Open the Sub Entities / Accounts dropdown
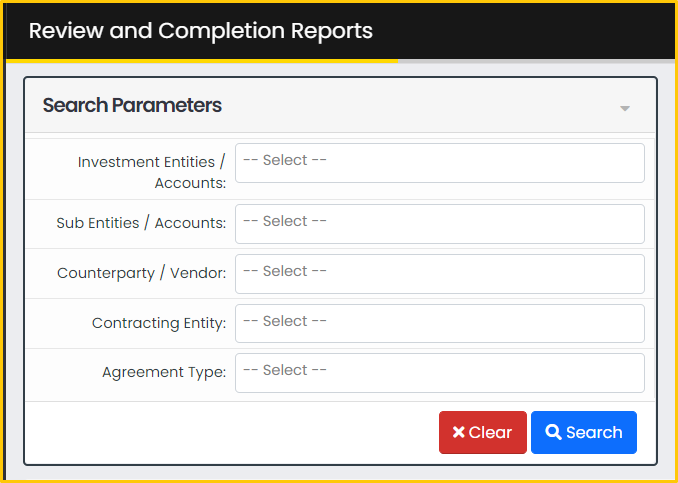 440,224
